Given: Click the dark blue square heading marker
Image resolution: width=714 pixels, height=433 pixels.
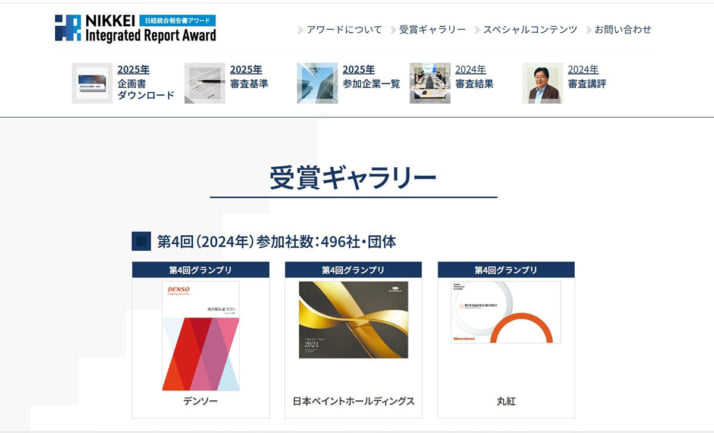Looking at the screenshot, I should point(141,241).
